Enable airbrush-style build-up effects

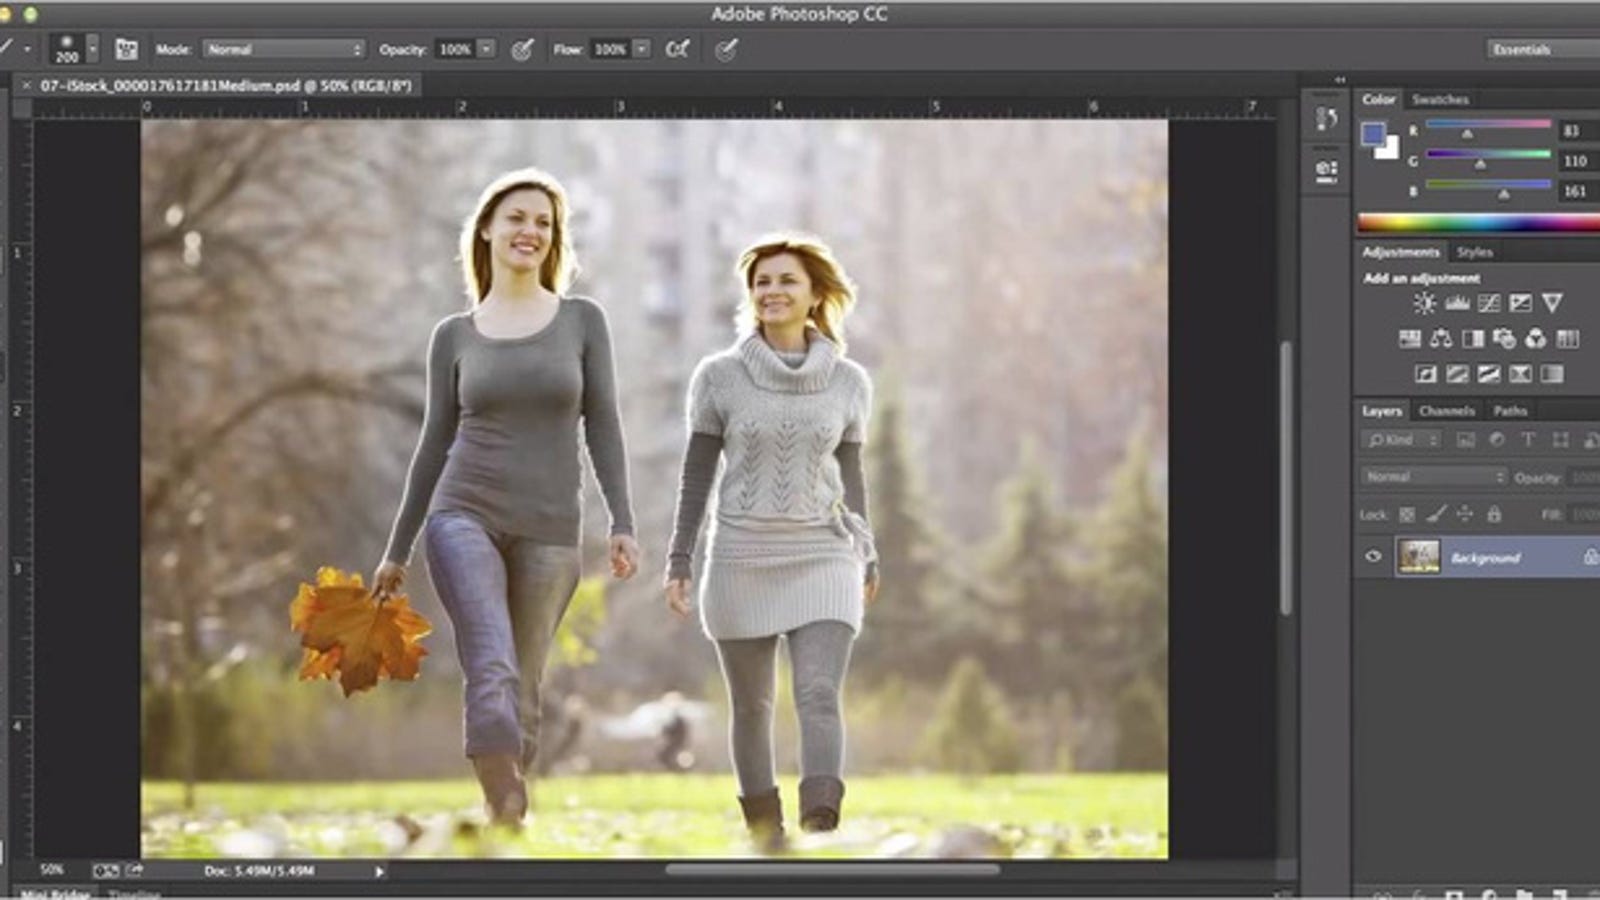(x=677, y=49)
